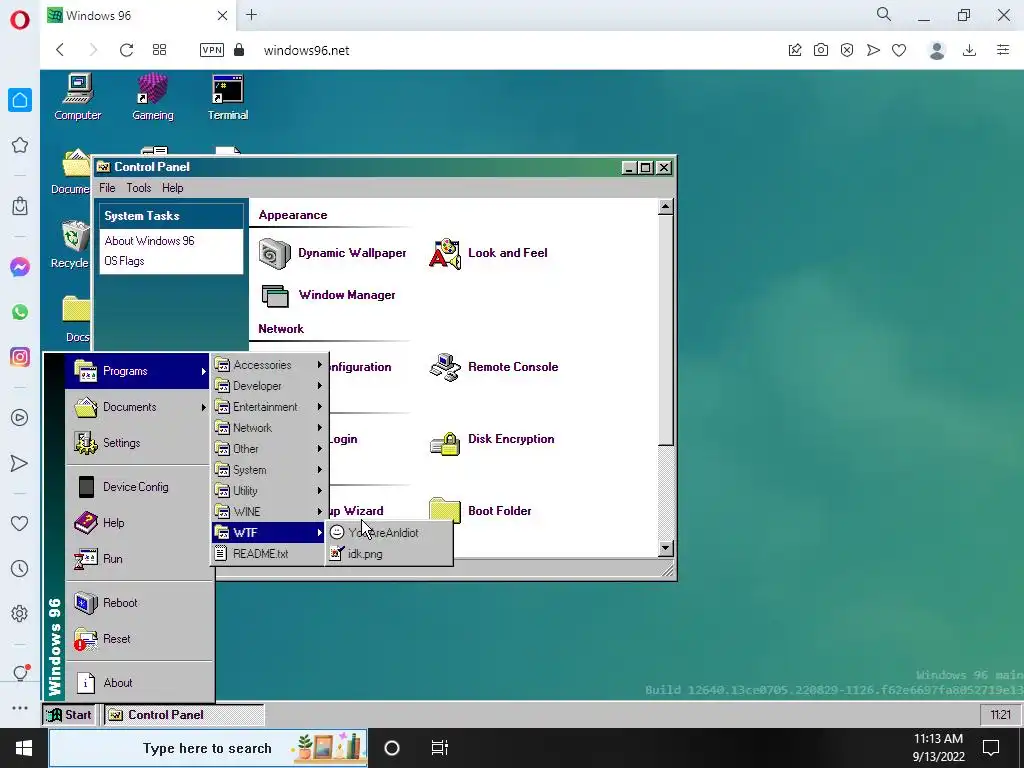Toggle the Opera VPN badge
Screen dimensions: 1024x768
pyautogui.click(x=212, y=50)
